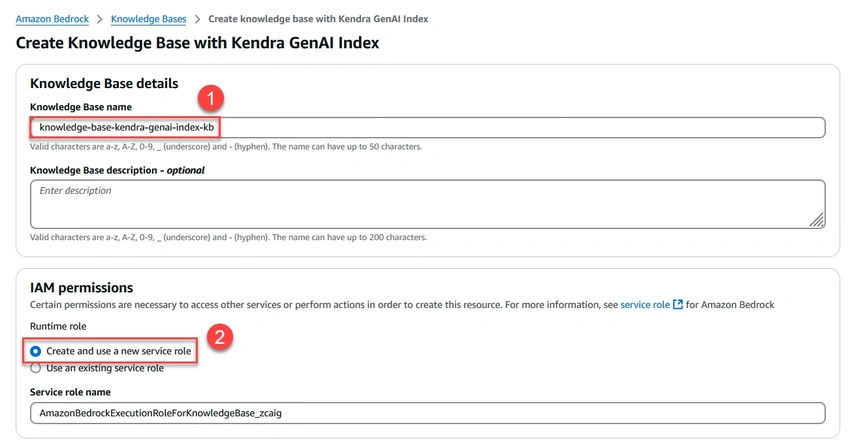850x447 pixels.
Task: Click the hint mentioning up to 50 characters
Action: 226,147
